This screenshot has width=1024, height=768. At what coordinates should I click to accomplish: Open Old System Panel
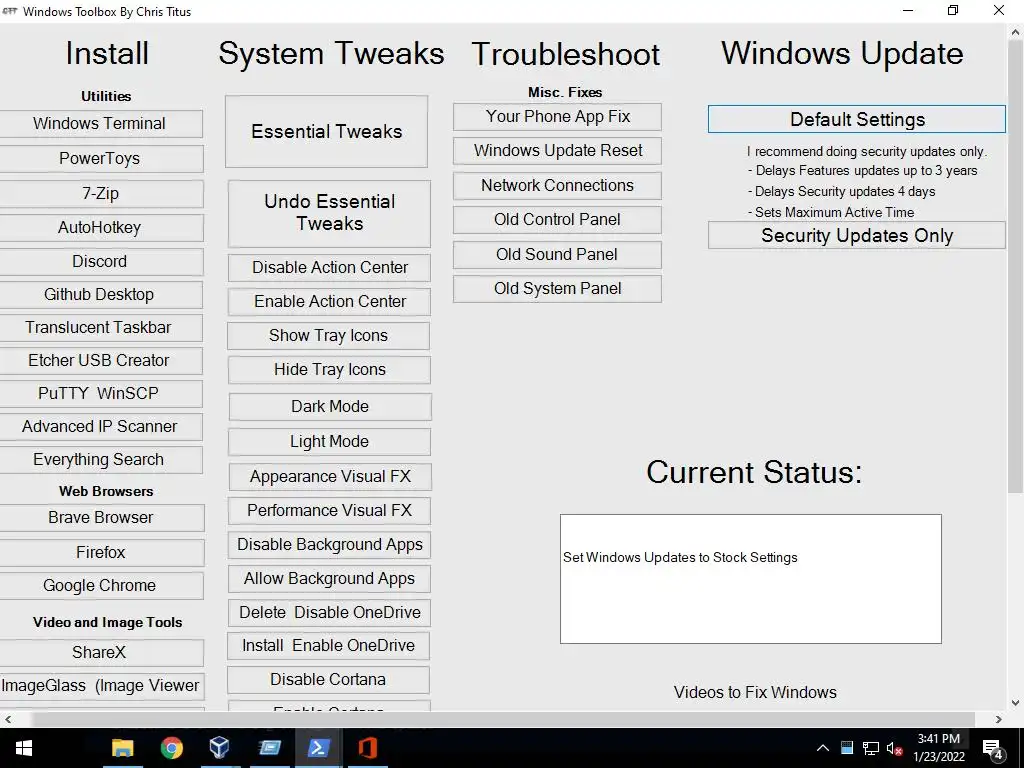(x=557, y=289)
